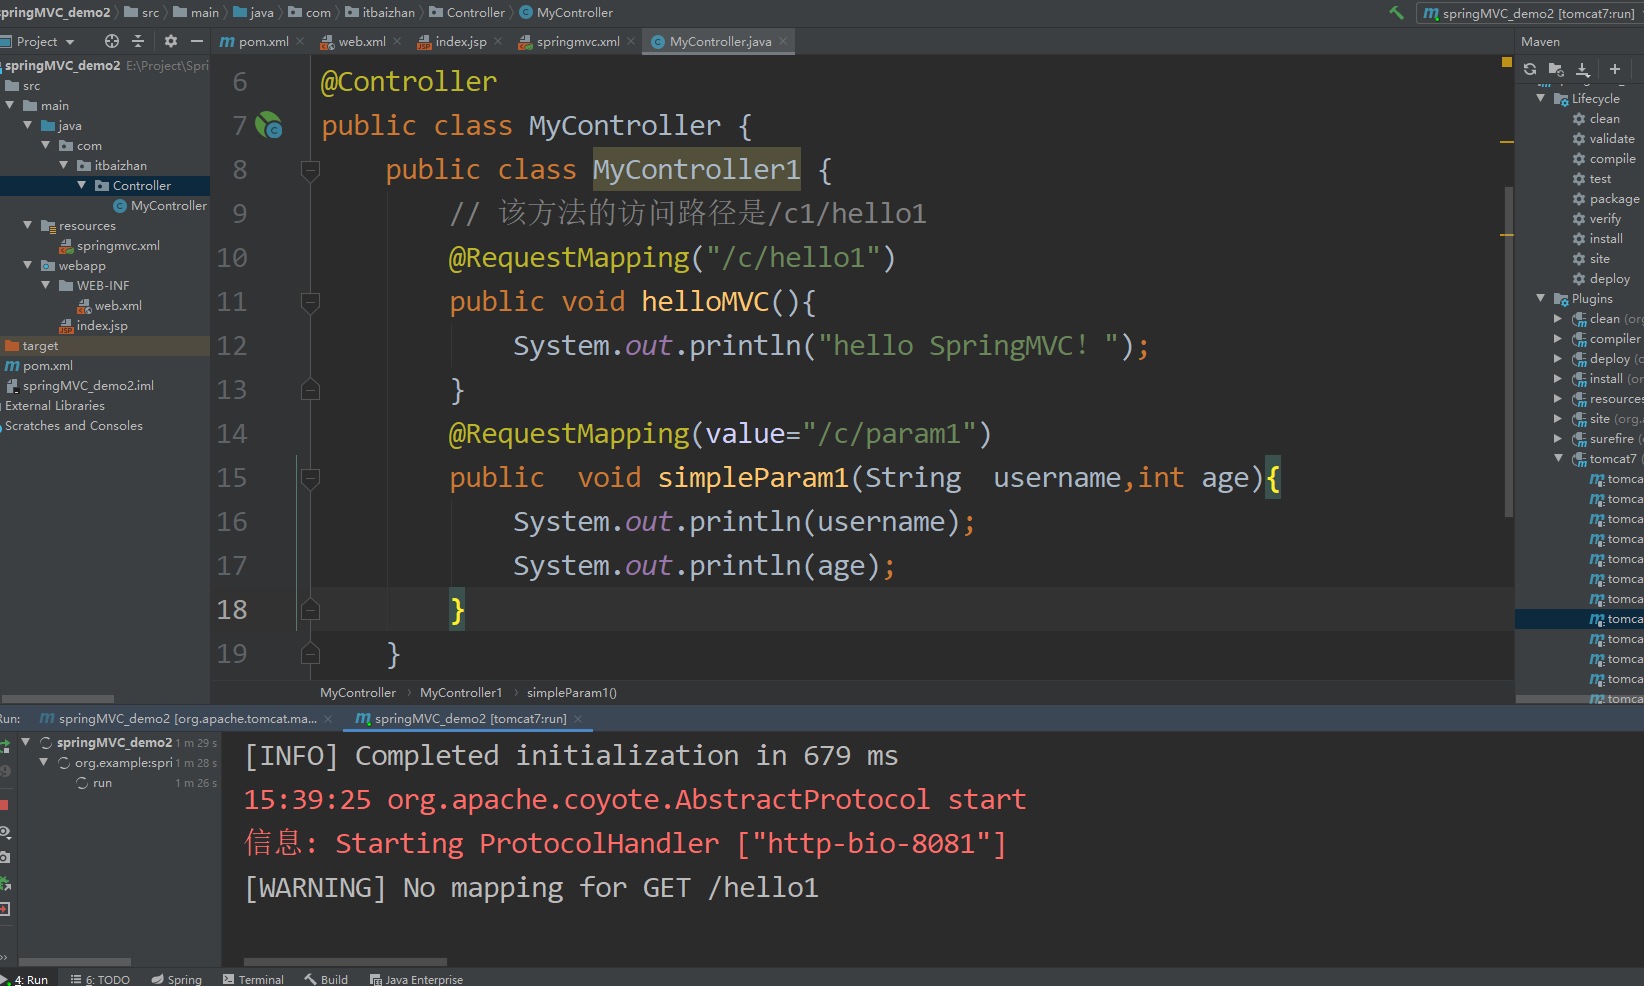Open the Build tool window
This screenshot has width=1644, height=986.
coord(327,979)
